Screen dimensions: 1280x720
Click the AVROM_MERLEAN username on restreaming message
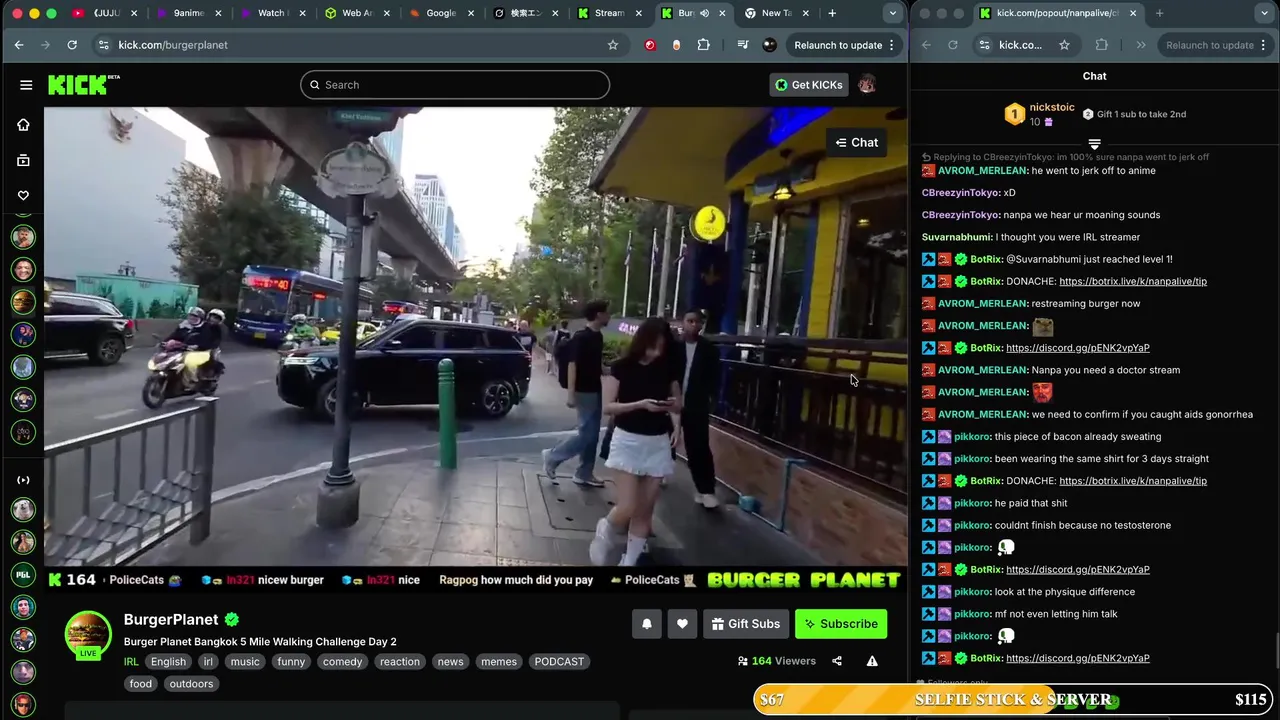click(x=983, y=304)
